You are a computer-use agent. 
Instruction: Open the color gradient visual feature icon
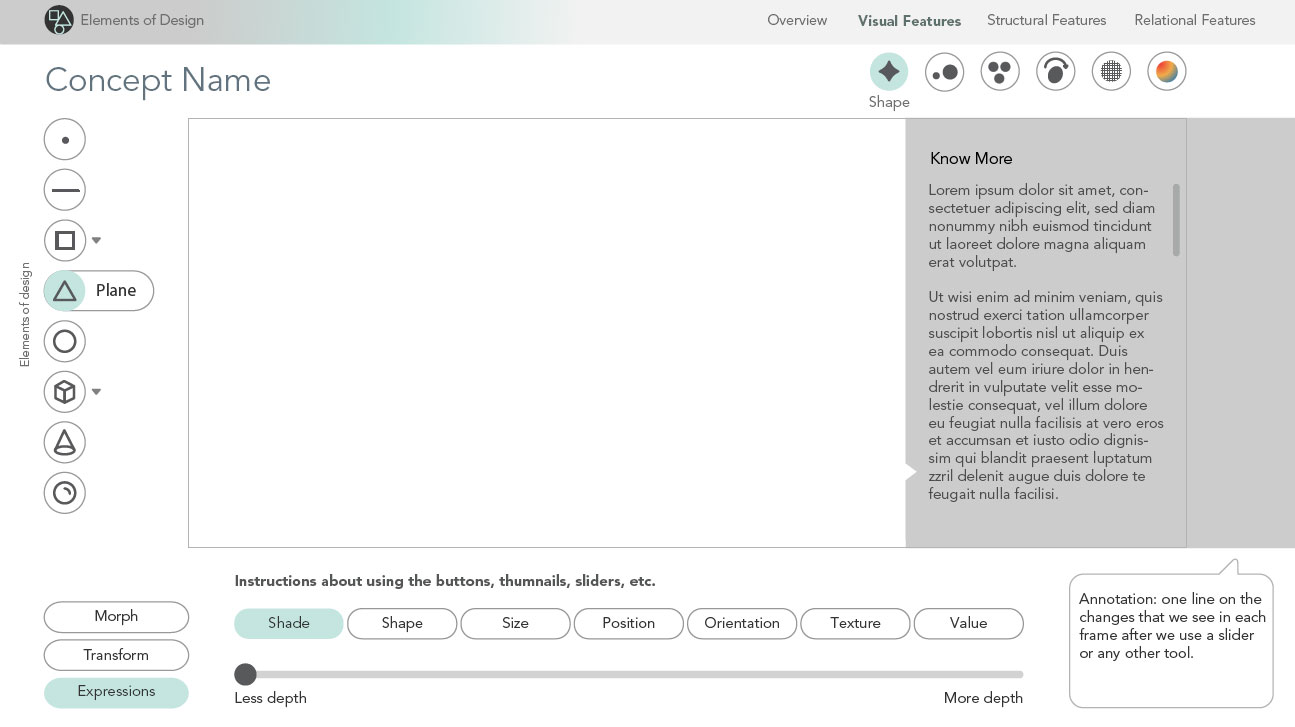point(1166,72)
